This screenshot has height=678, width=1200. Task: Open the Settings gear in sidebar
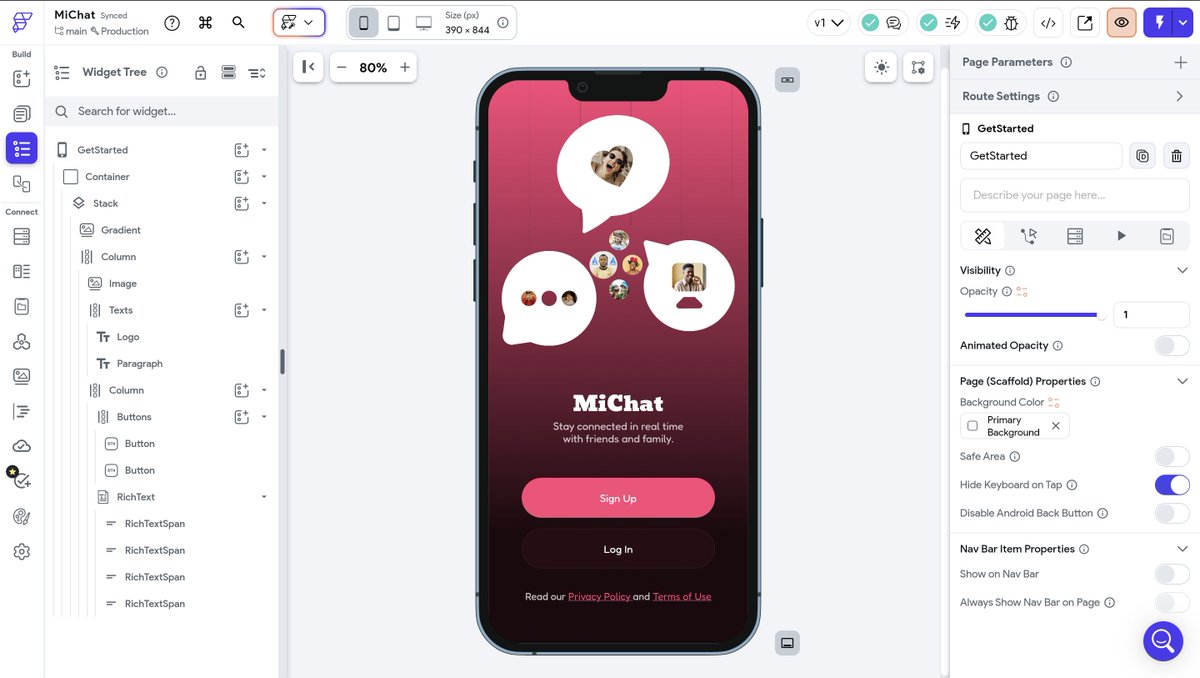(22, 551)
